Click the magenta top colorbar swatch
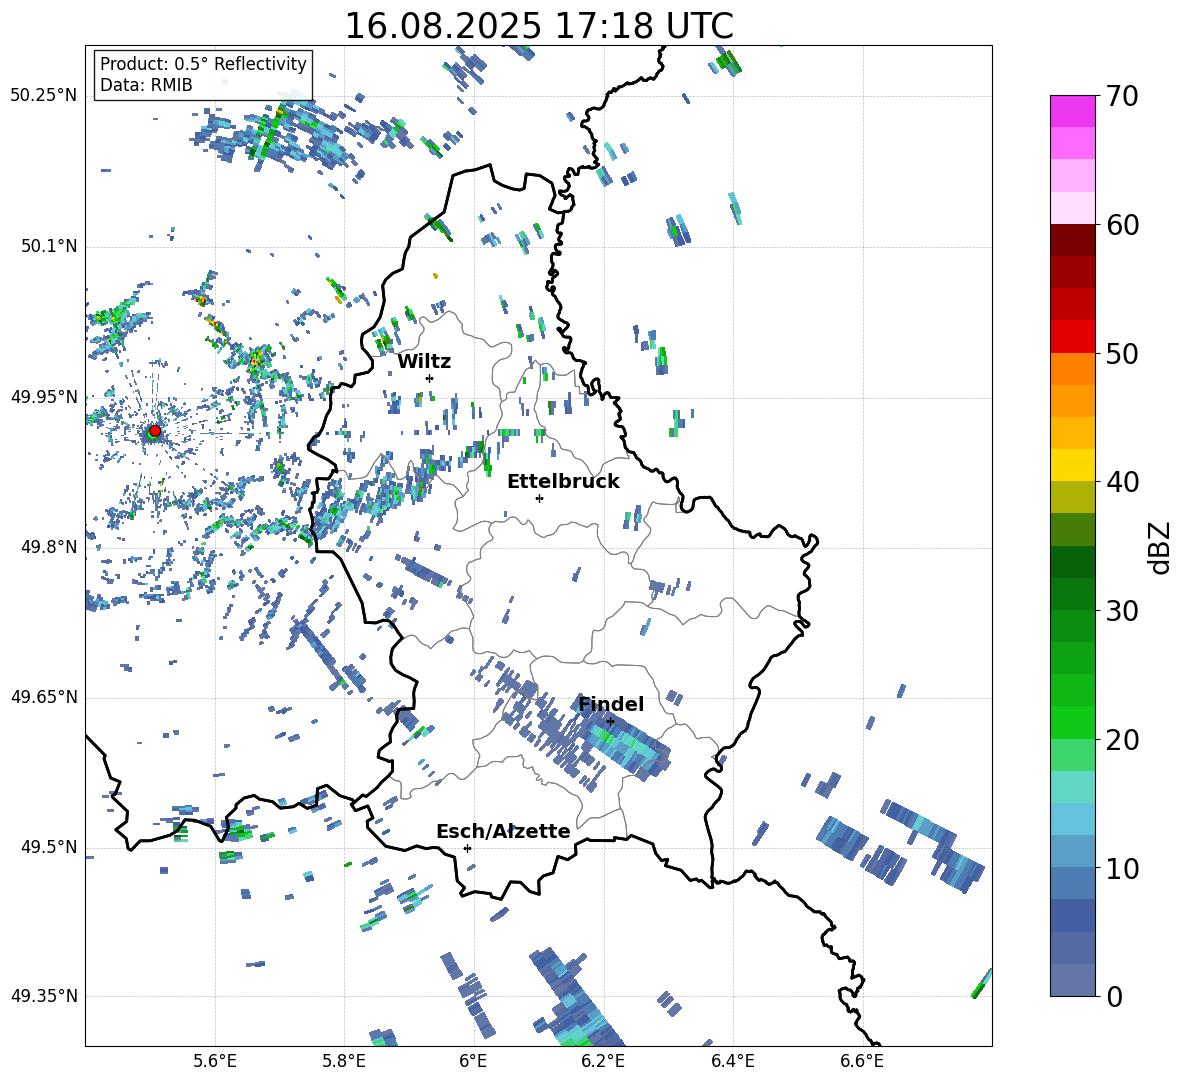This screenshot has width=1184, height=1081. 1072,111
